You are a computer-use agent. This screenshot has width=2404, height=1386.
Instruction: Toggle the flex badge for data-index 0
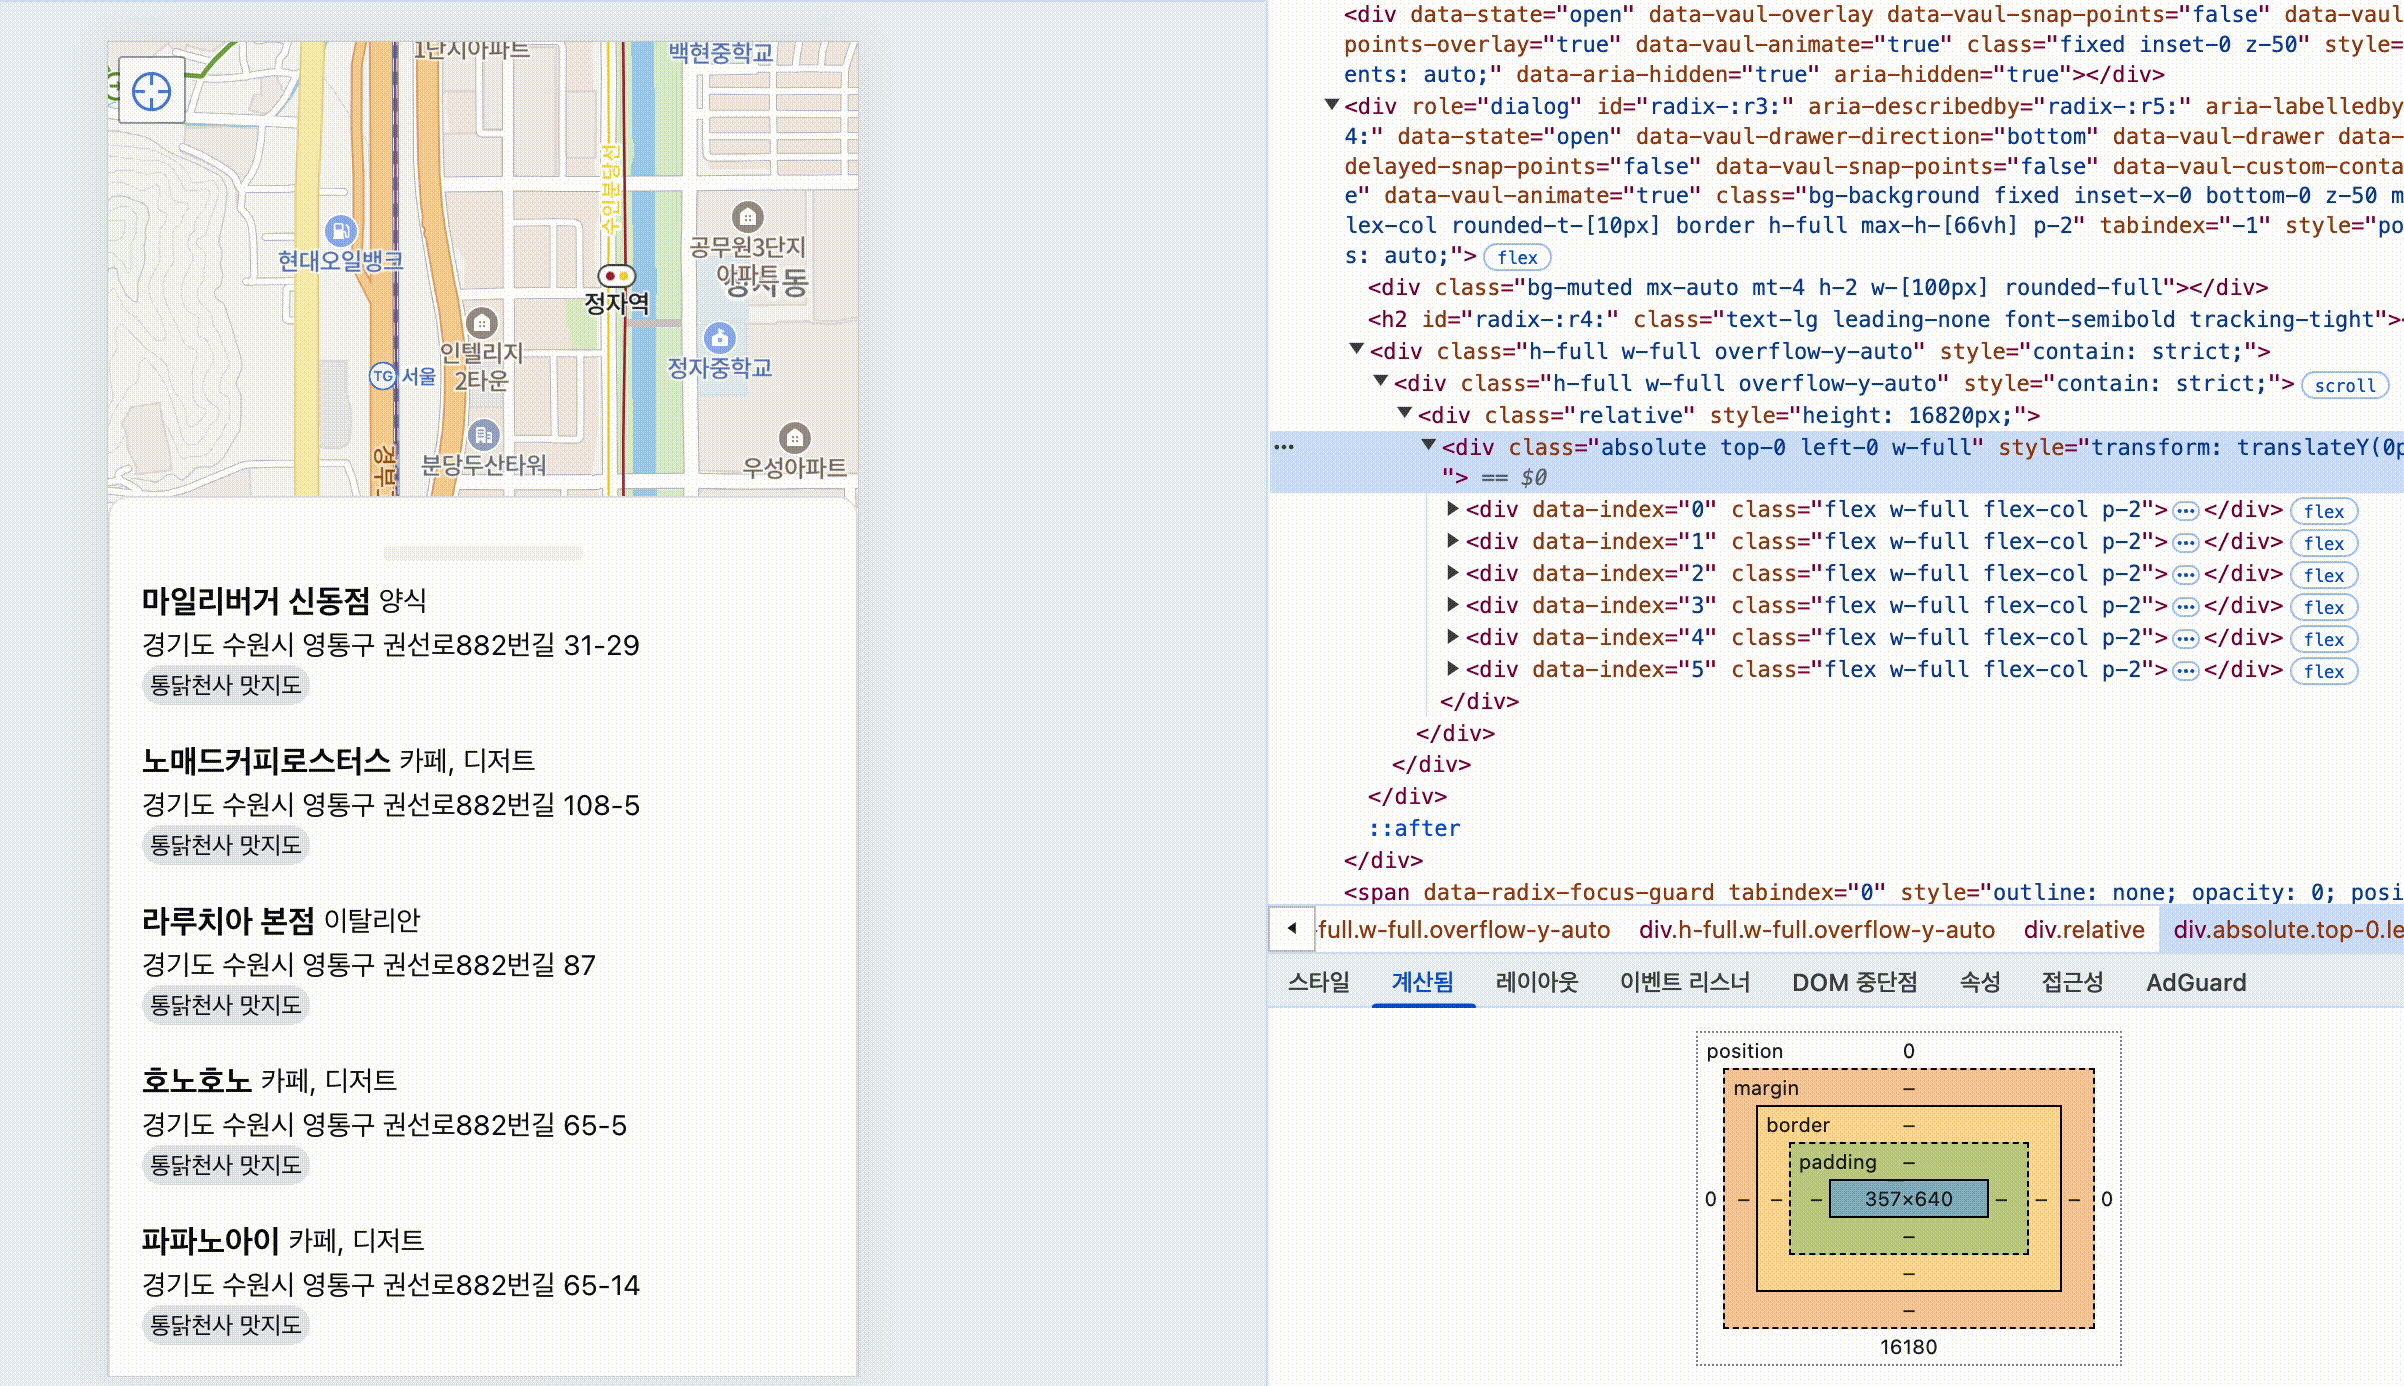2323,512
